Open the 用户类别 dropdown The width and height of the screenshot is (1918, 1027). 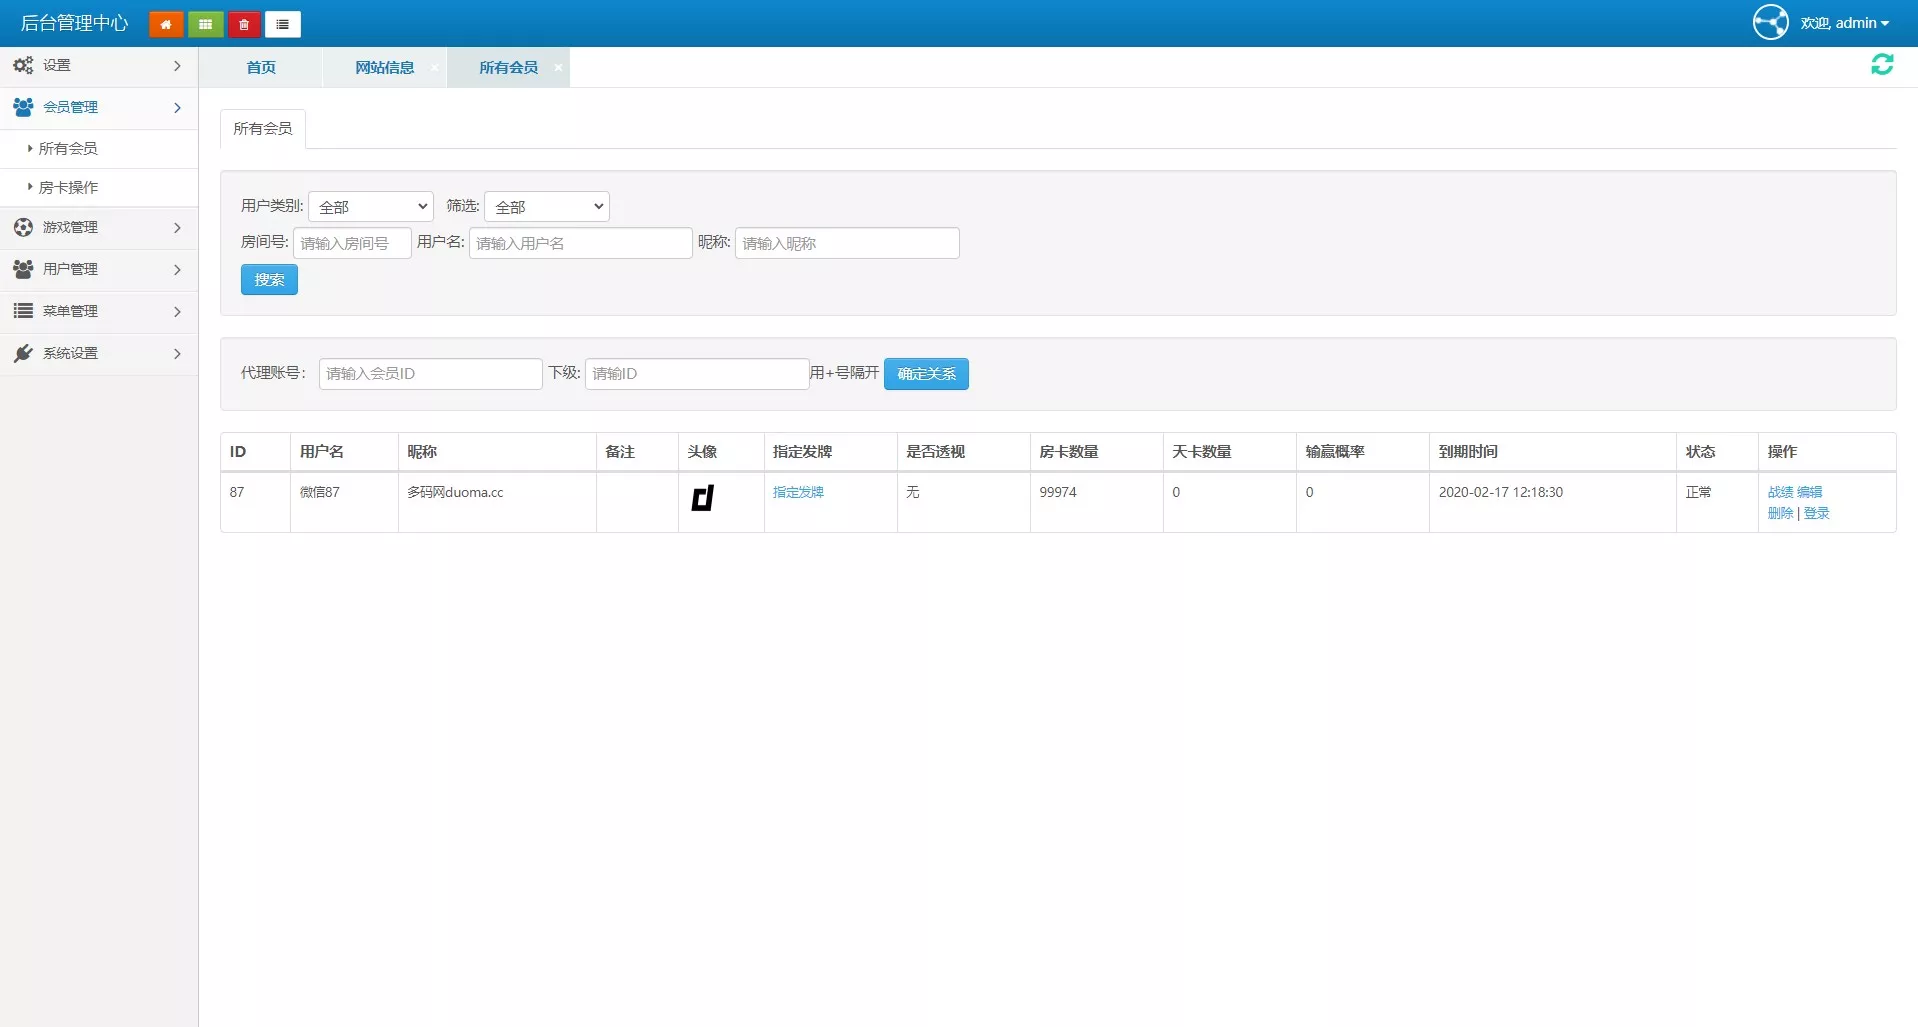(x=371, y=207)
